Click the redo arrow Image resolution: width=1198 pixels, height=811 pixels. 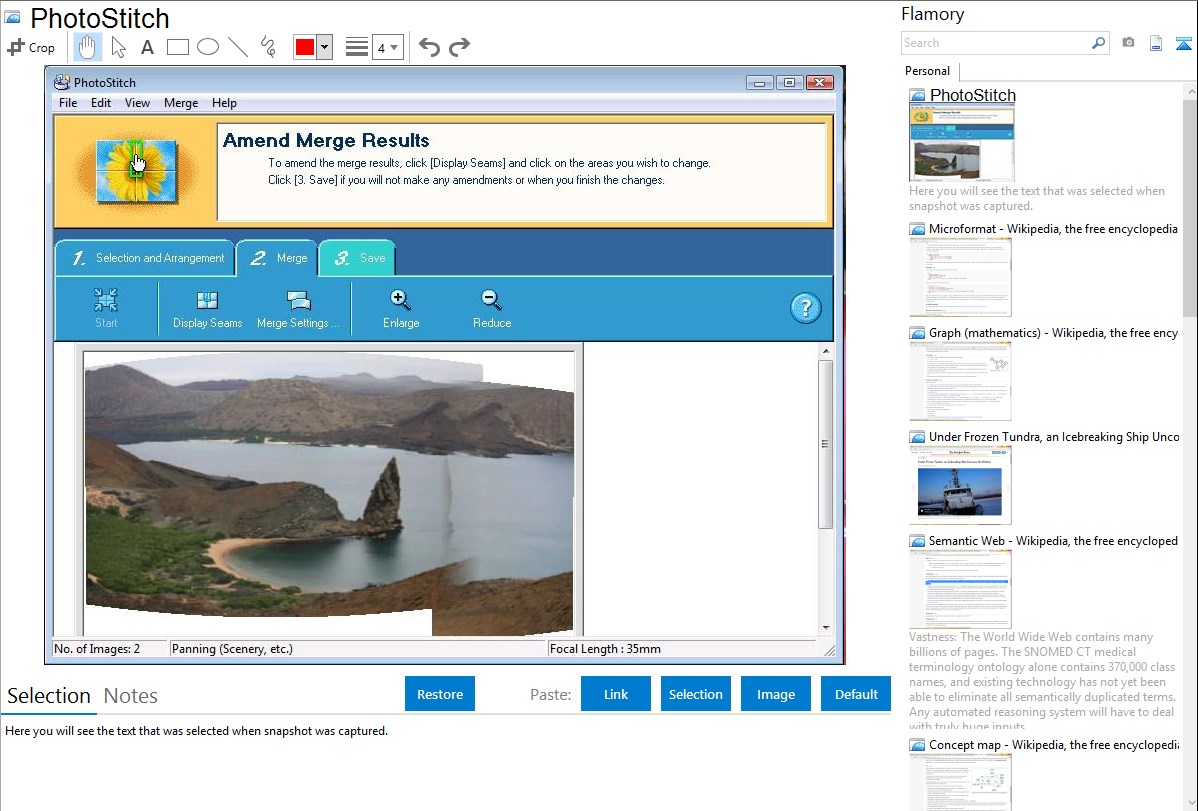click(459, 47)
